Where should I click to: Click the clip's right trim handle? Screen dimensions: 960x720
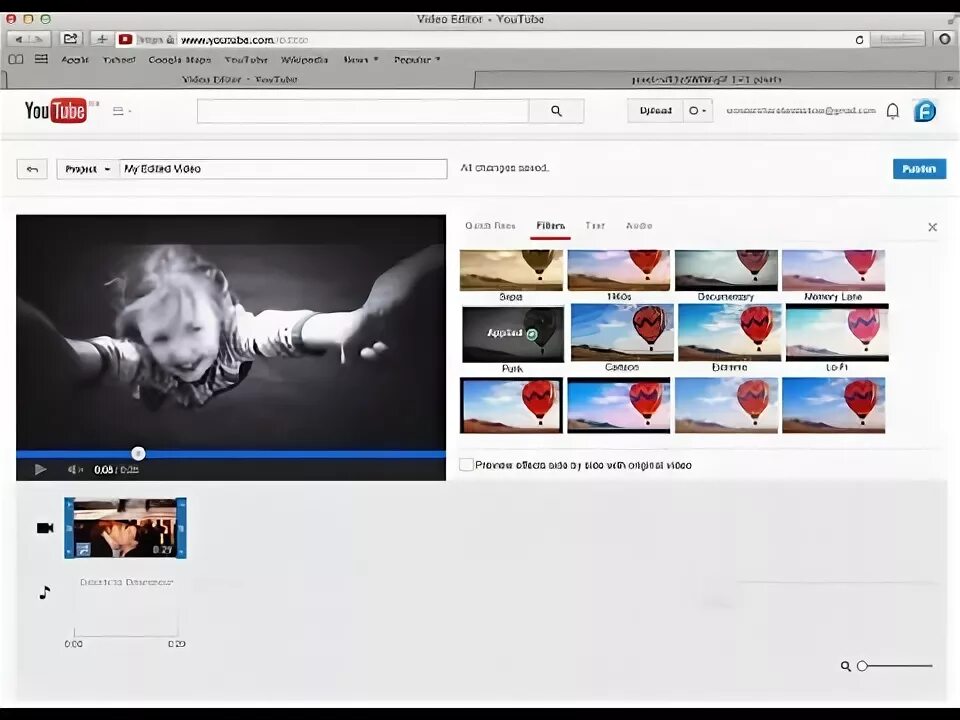182,528
